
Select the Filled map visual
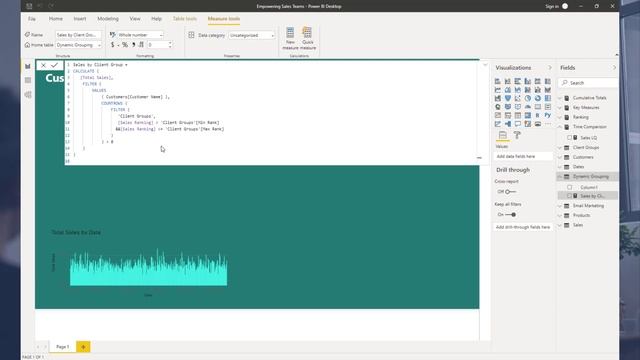[508, 107]
